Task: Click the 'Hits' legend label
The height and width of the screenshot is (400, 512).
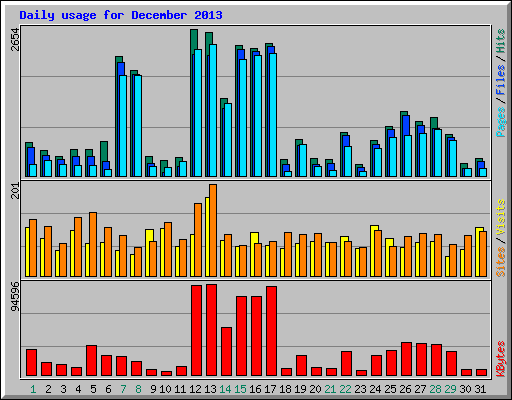Action: (x=501, y=41)
